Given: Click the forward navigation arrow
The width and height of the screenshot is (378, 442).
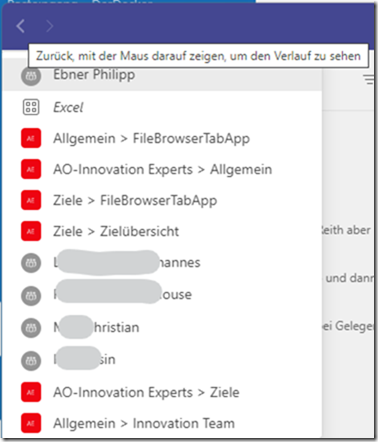Looking at the screenshot, I should tap(50, 26).
